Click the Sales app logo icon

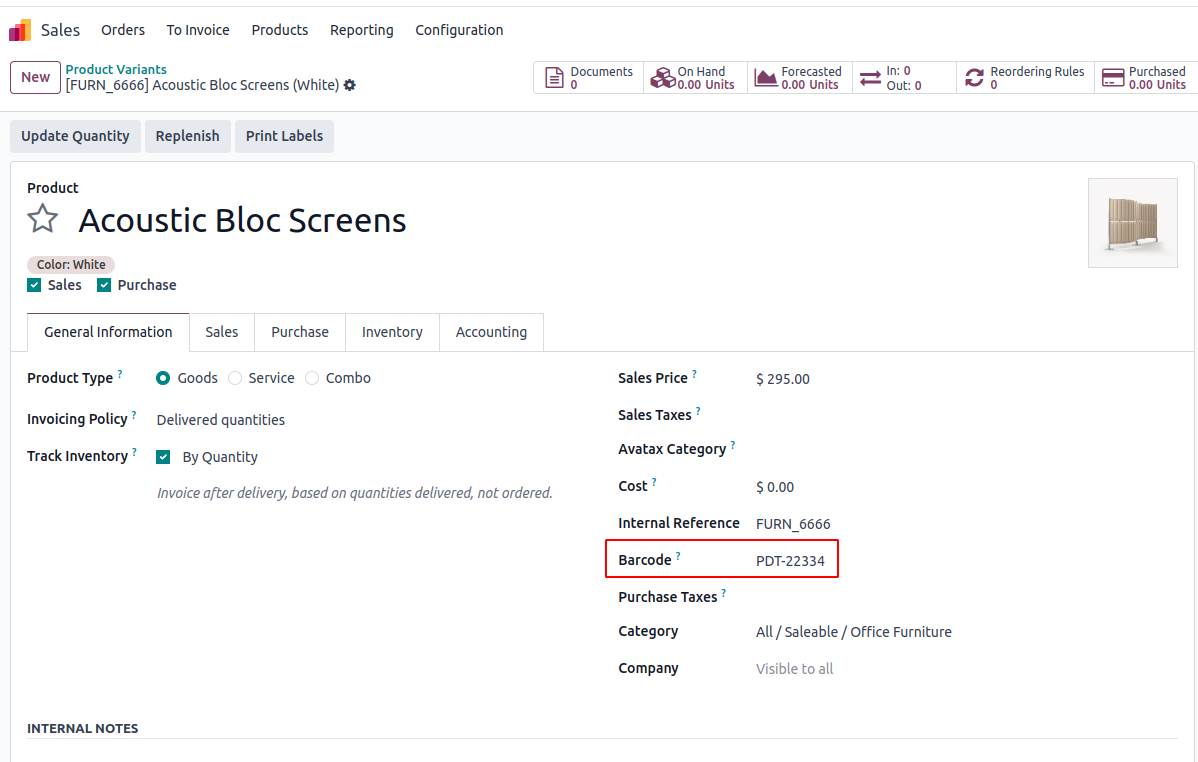coord(19,30)
